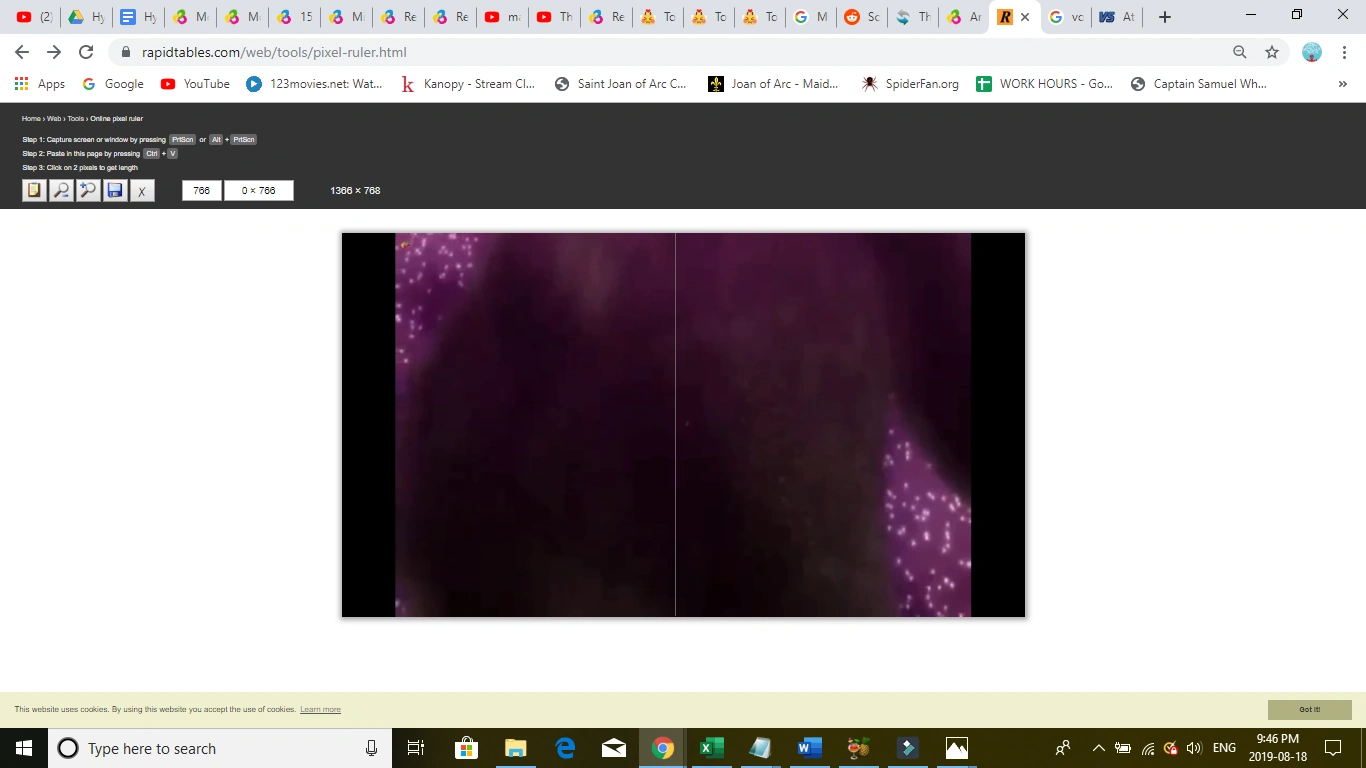Open the Chrome profile avatar

(1312, 52)
